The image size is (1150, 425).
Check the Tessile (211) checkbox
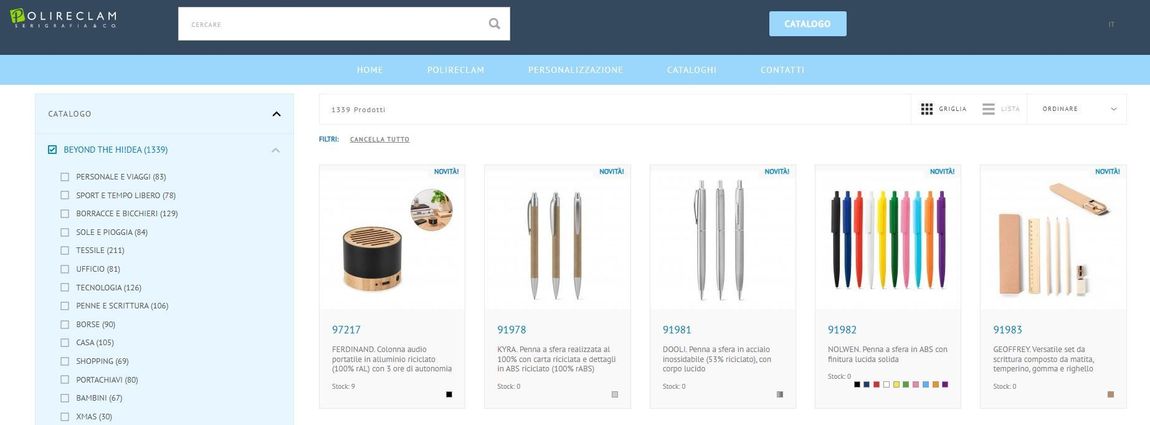65,250
